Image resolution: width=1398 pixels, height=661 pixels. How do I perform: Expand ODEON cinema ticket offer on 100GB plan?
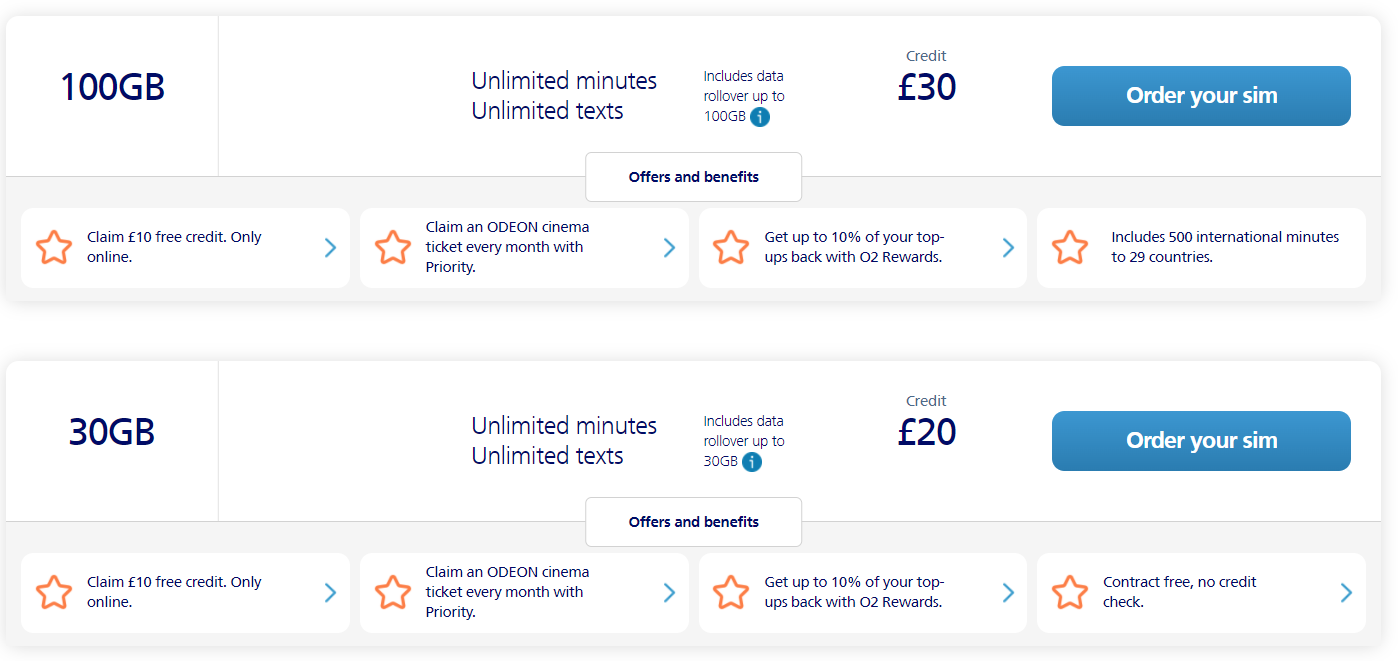point(669,248)
